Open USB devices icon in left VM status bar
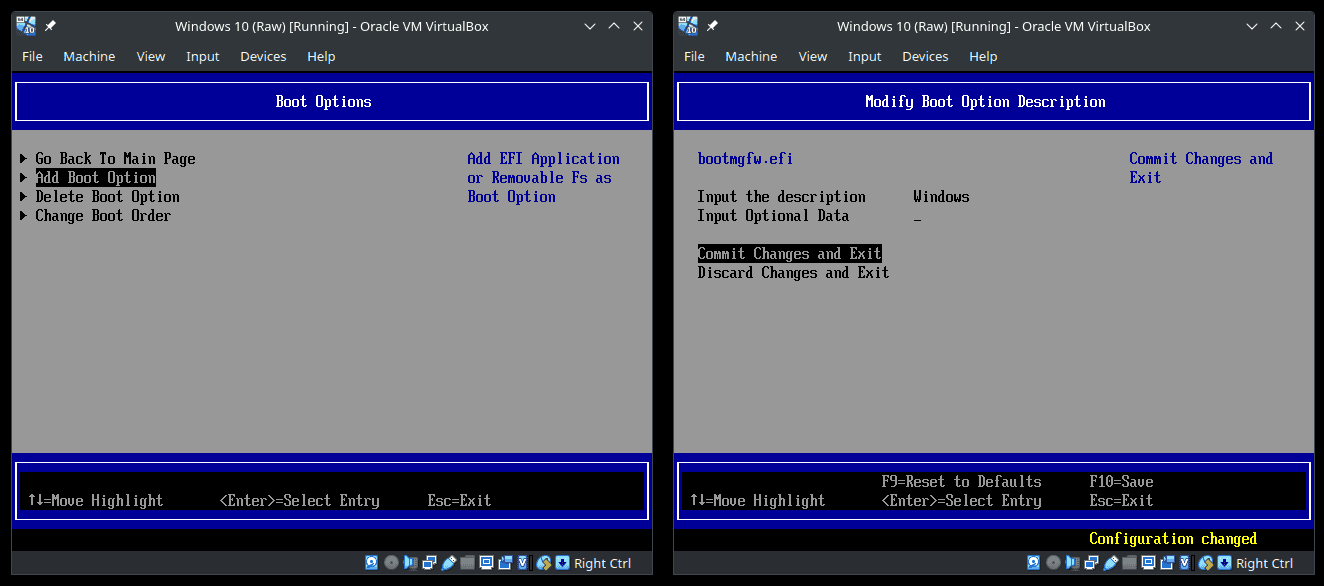Screen dimensions: 1324x586 click(x=449, y=563)
